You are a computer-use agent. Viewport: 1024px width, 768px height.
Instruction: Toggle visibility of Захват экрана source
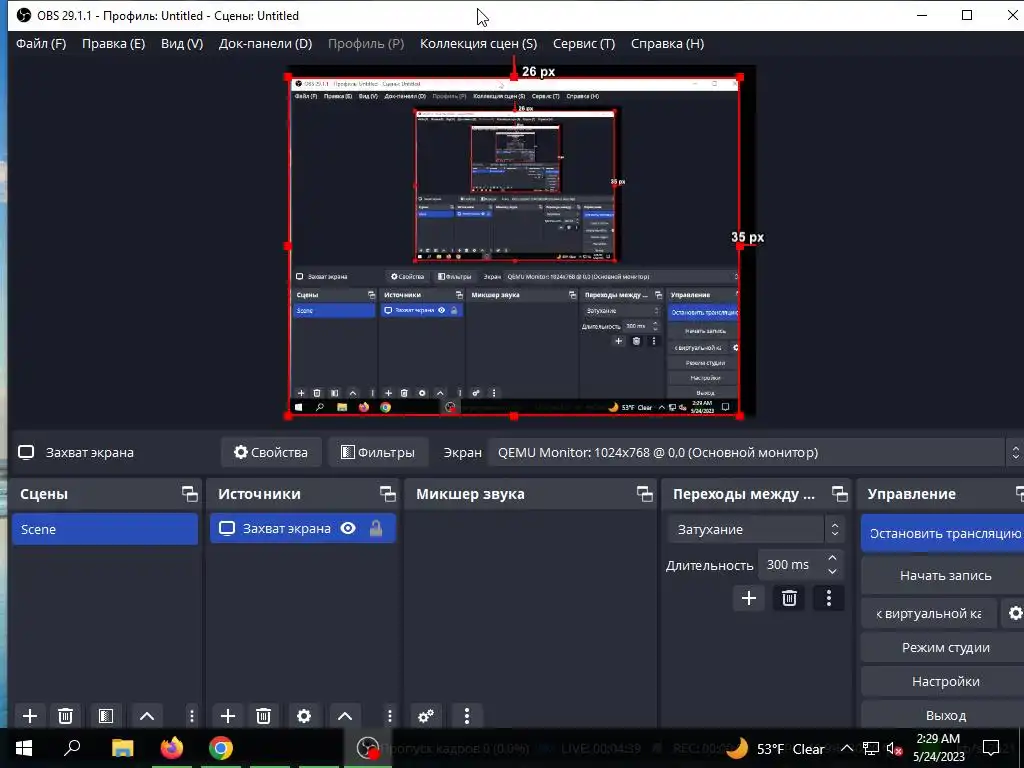point(348,528)
